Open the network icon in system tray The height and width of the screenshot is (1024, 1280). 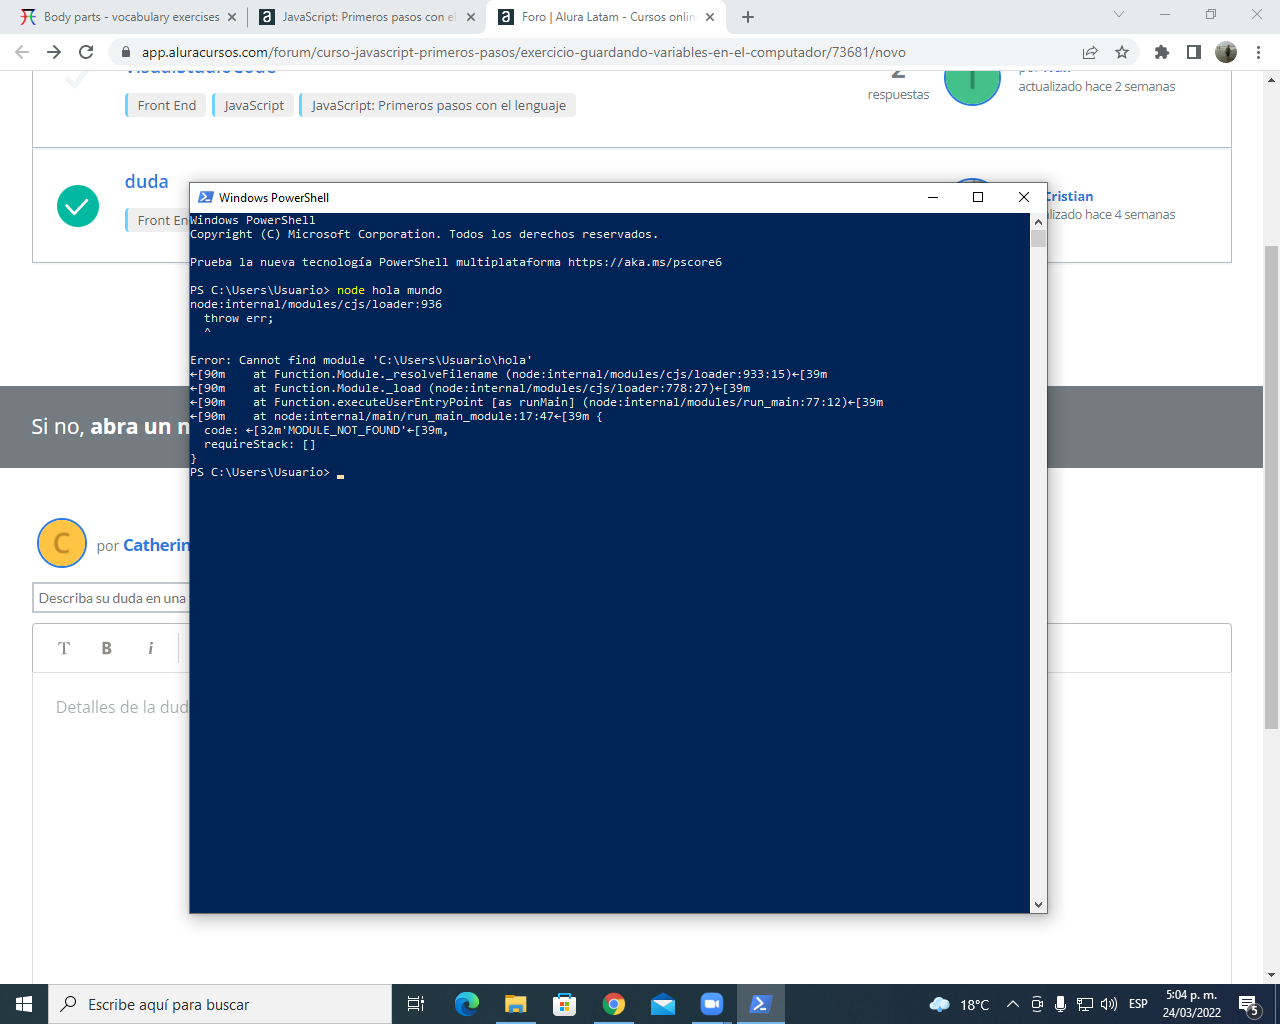point(1085,1004)
